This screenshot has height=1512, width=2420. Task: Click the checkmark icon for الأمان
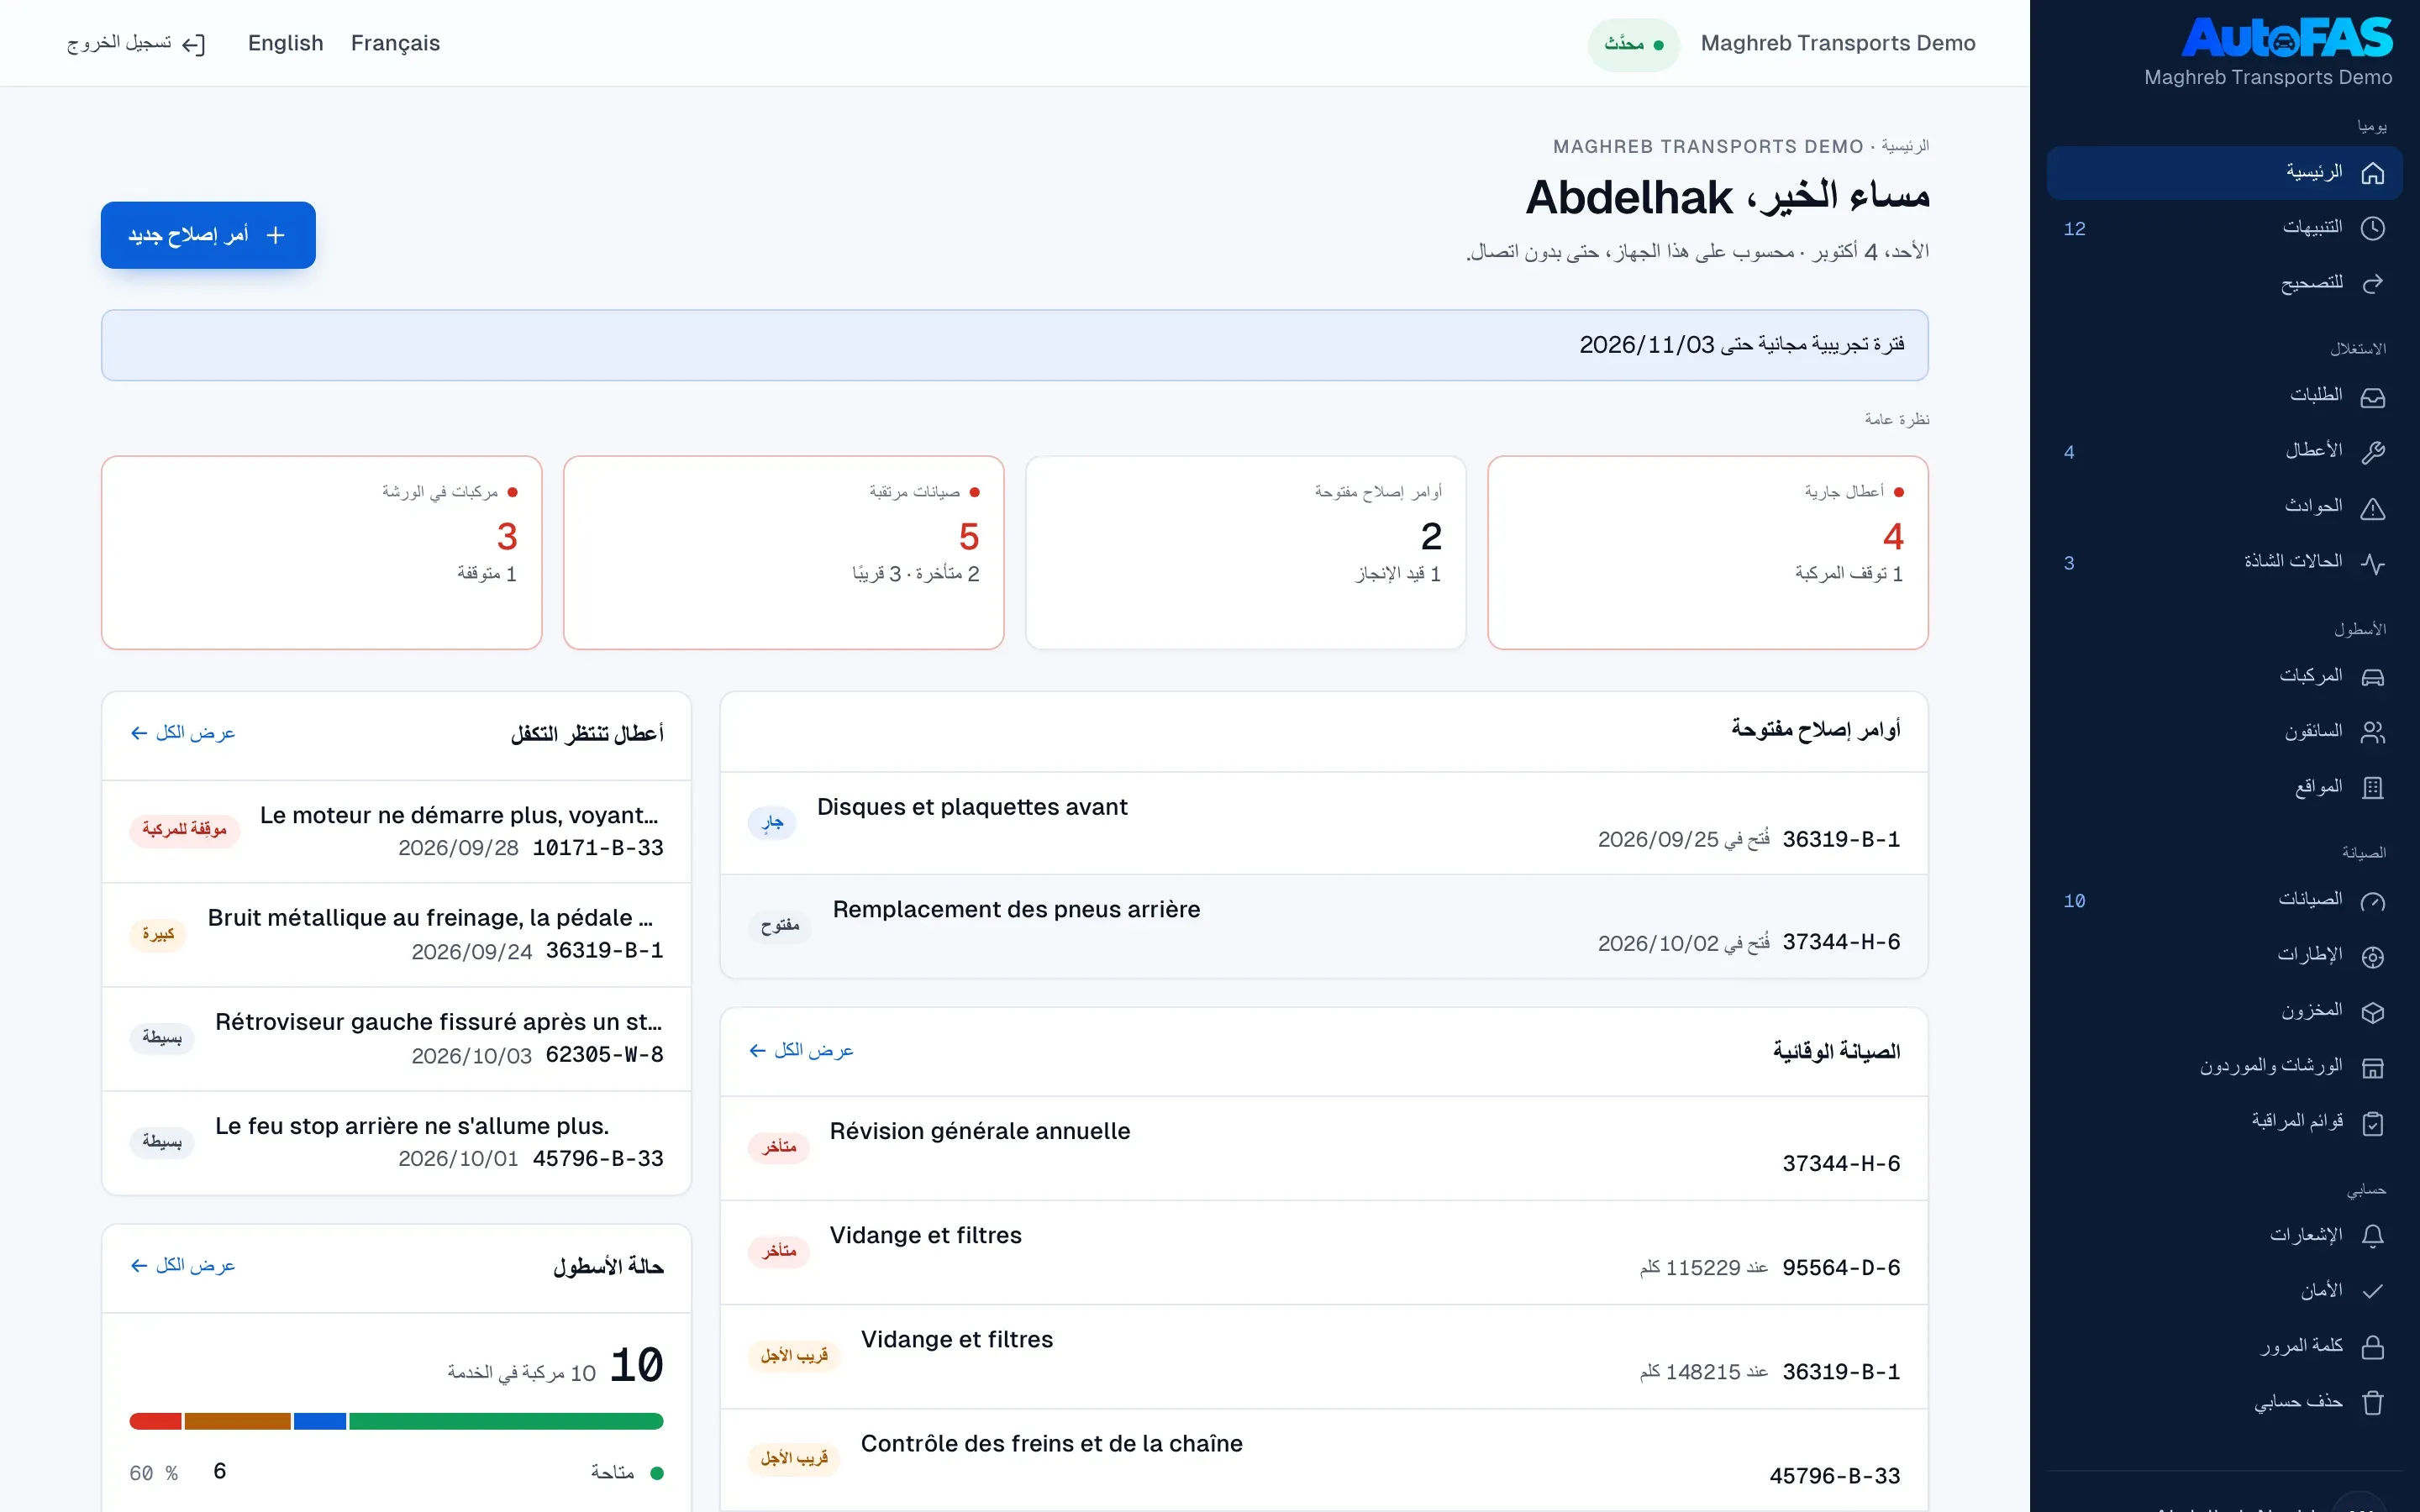(x=2372, y=1291)
